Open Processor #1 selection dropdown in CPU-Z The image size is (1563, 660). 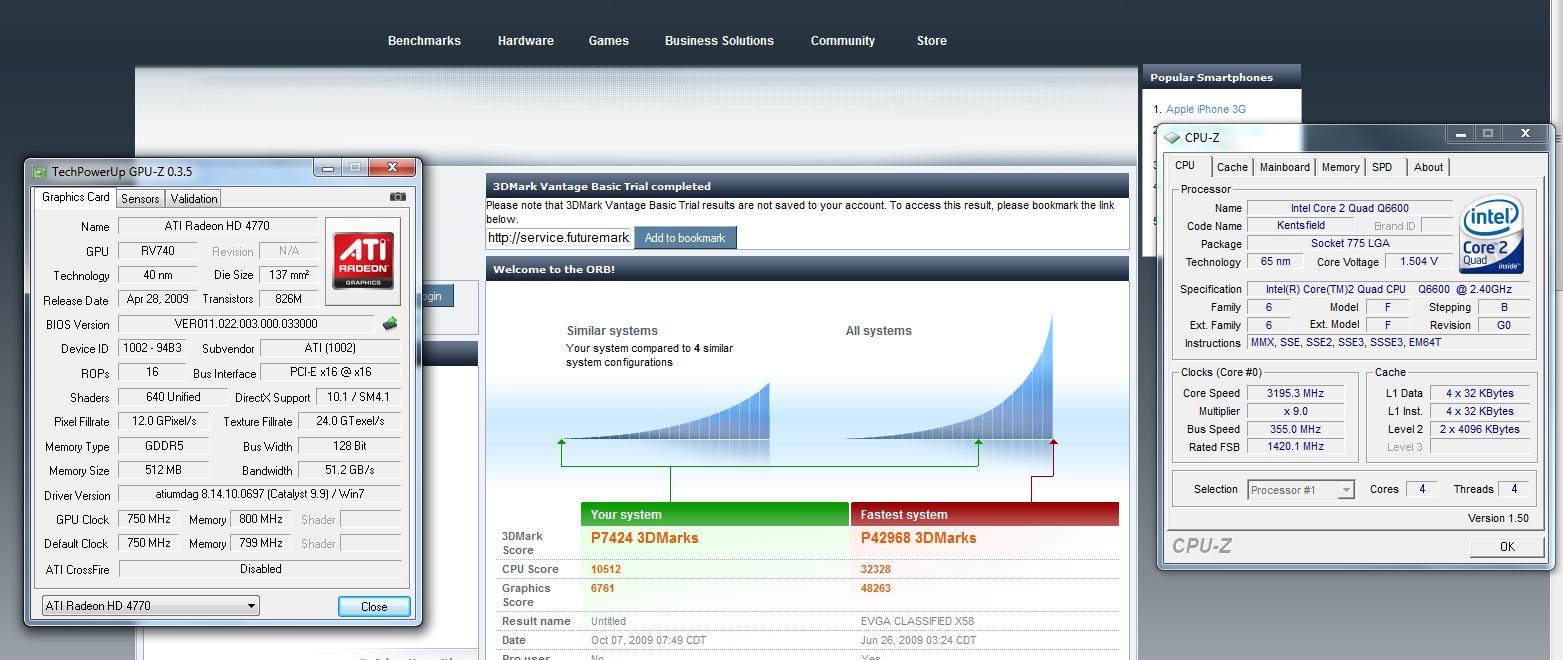pyautogui.click(x=1301, y=490)
